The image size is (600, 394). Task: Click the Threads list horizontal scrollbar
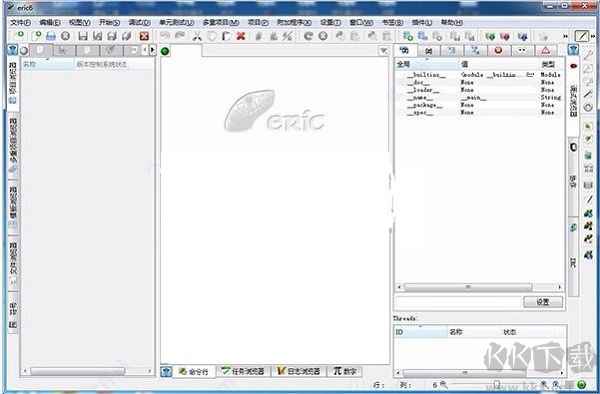pos(479,372)
